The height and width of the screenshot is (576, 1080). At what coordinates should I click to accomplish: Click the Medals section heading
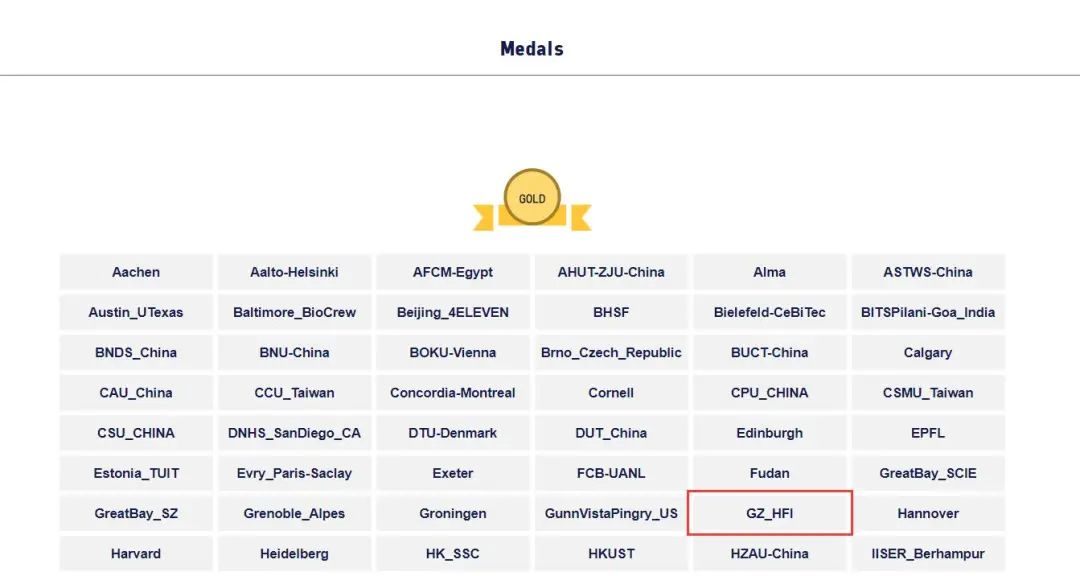click(x=532, y=49)
